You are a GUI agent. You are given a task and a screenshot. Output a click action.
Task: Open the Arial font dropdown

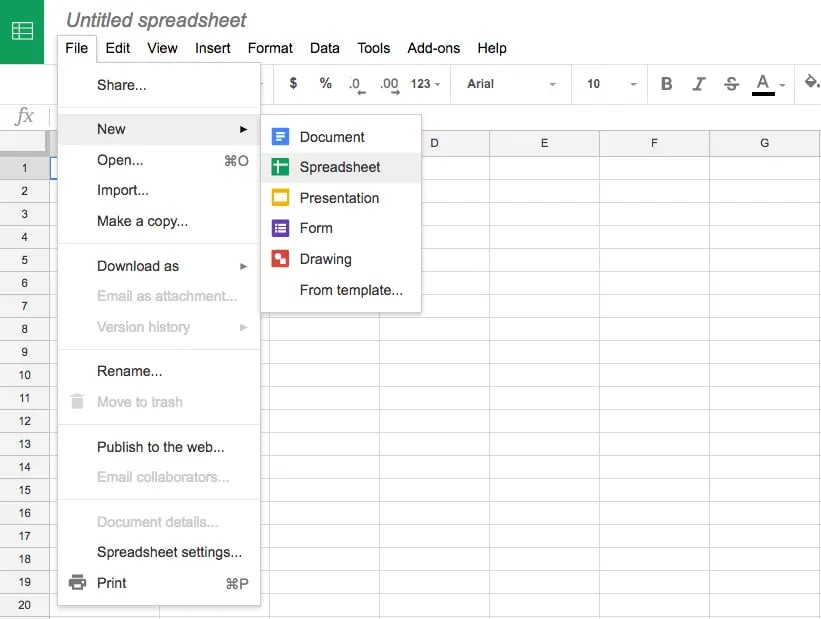[x=511, y=84]
